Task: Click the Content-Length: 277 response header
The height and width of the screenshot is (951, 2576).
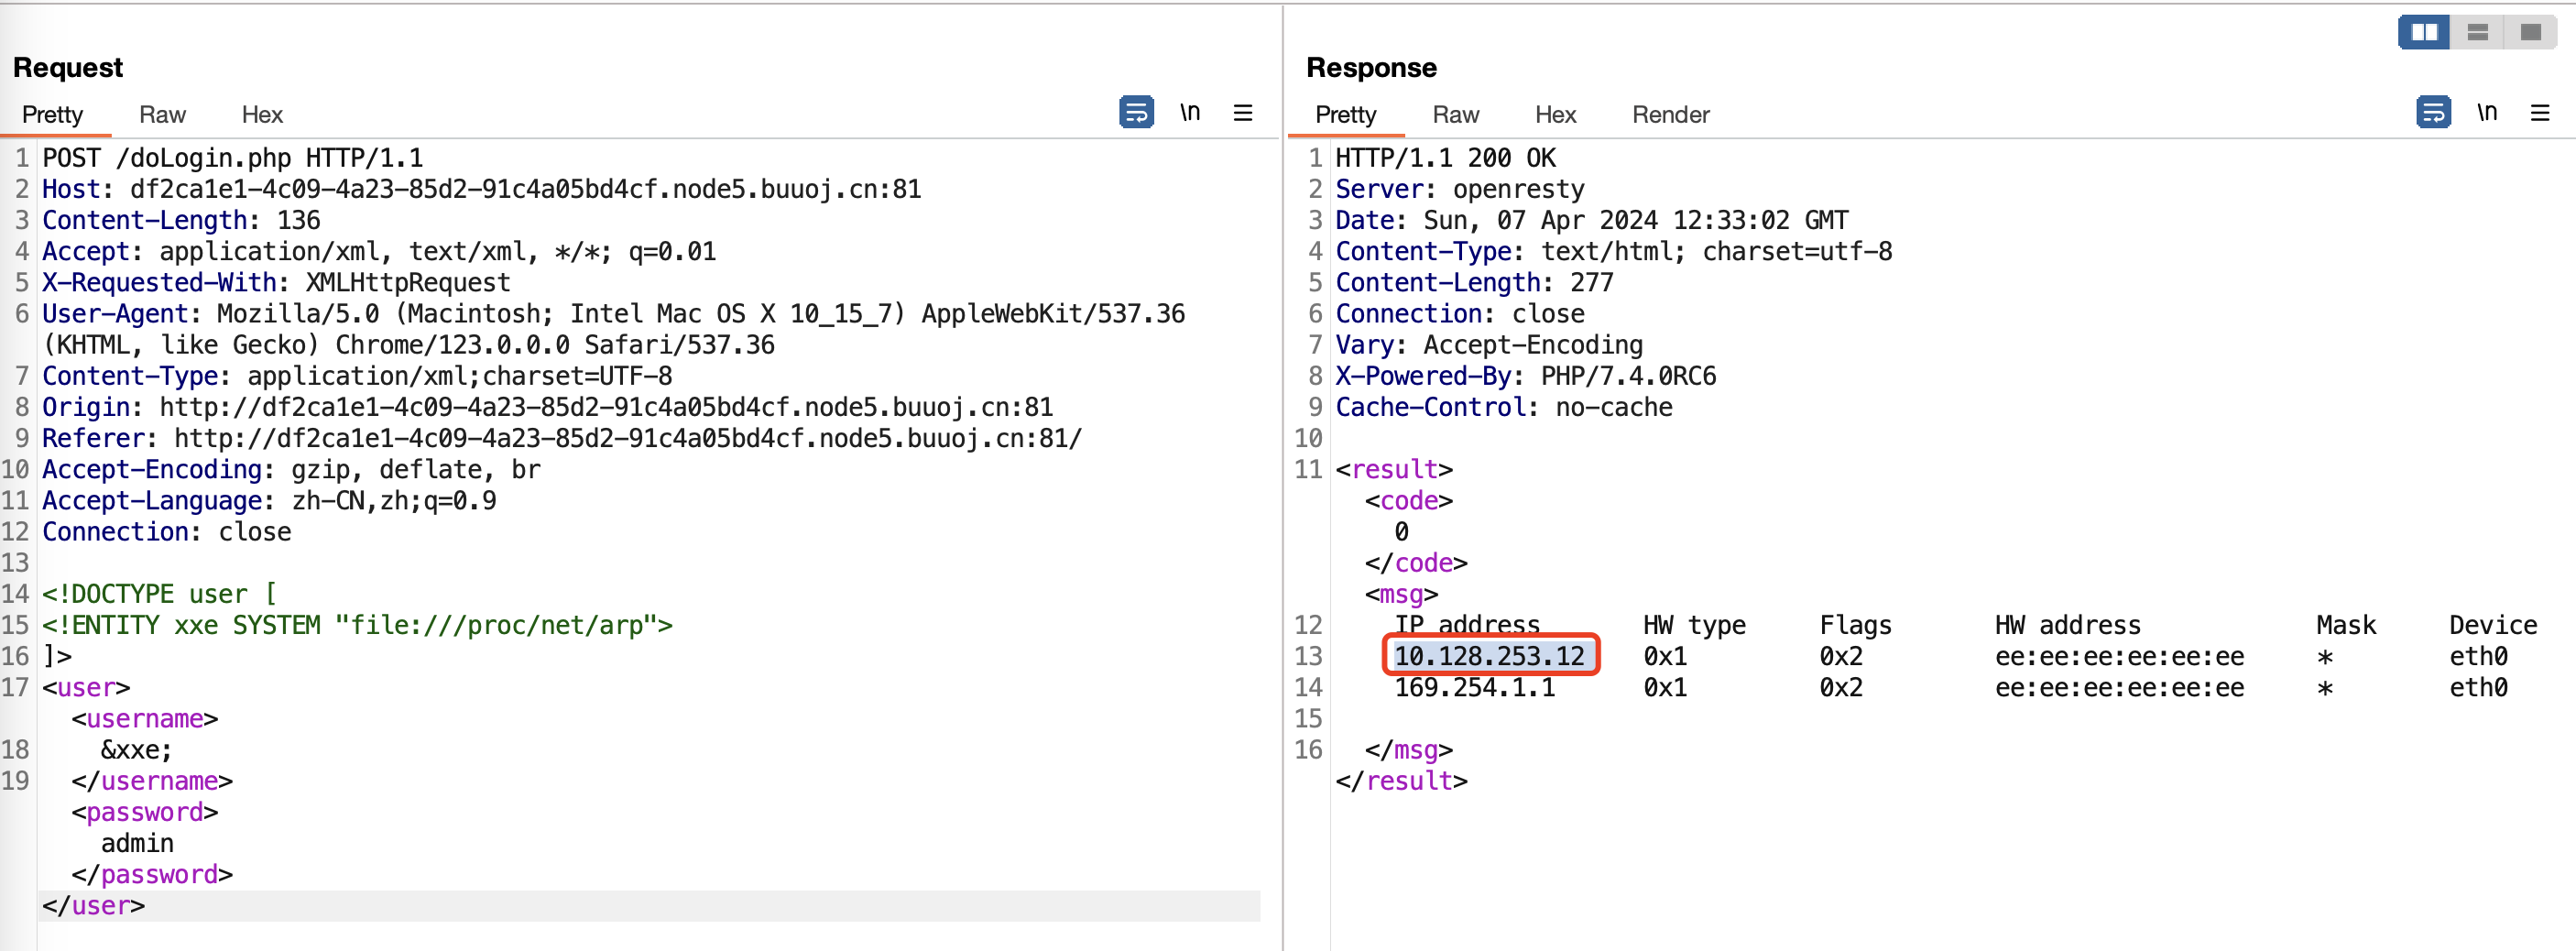Action: coord(1474,282)
